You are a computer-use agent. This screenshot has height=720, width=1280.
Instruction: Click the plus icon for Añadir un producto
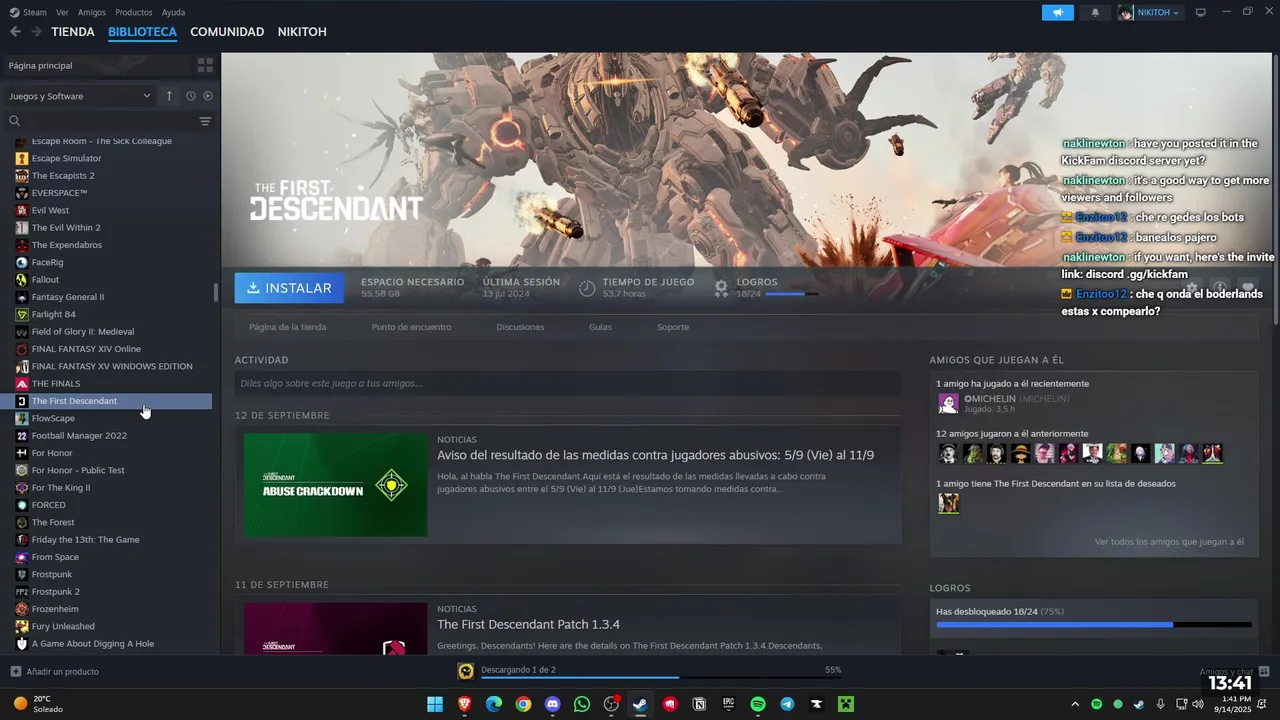(x=15, y=671)
